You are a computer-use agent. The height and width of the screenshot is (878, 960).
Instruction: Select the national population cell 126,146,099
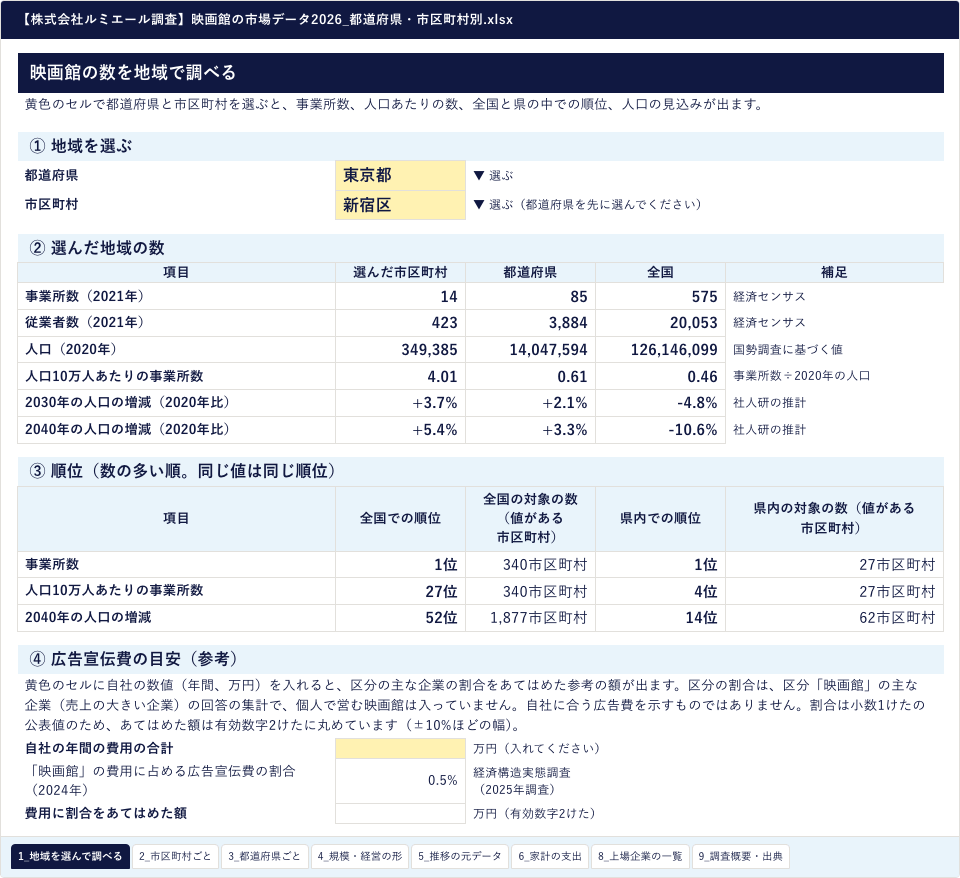(660, 350)
